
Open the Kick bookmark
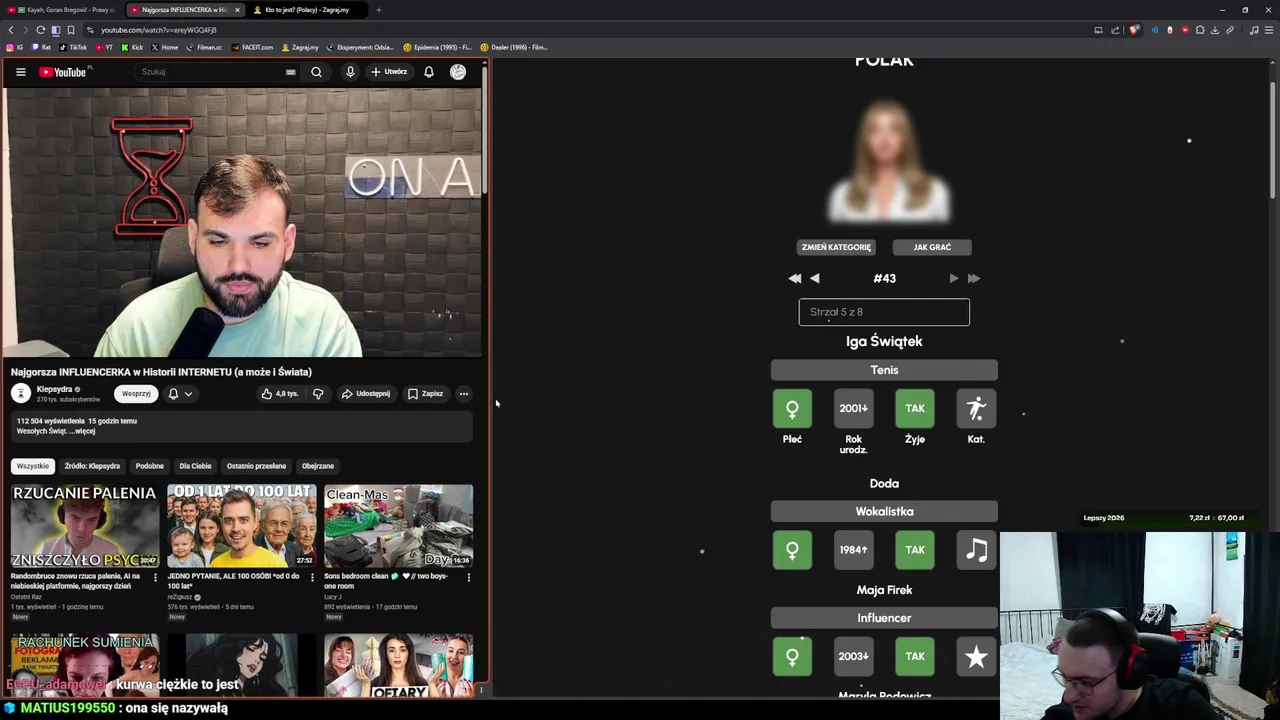132,47
